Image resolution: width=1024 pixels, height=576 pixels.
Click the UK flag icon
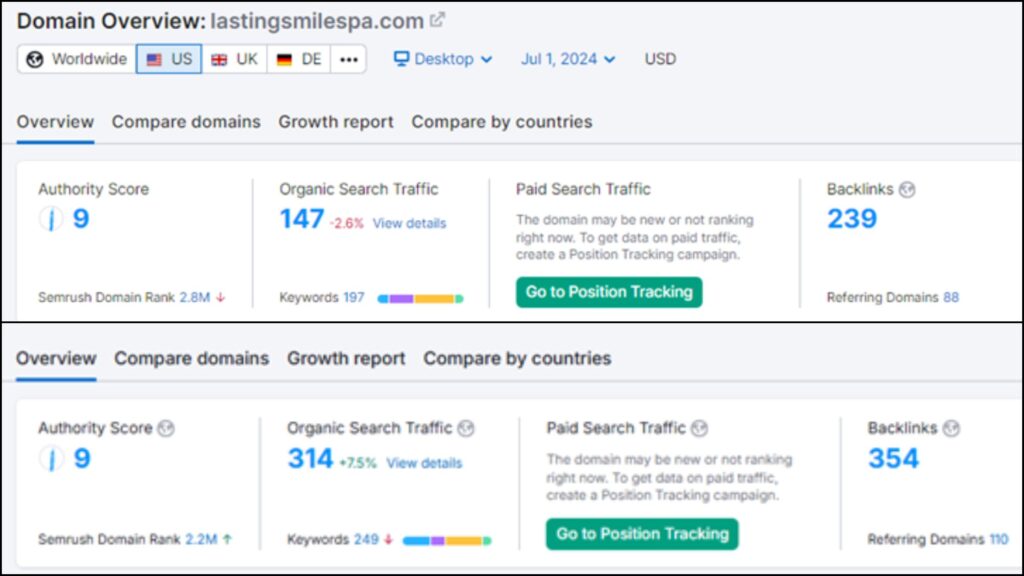(x=219, y=59)
